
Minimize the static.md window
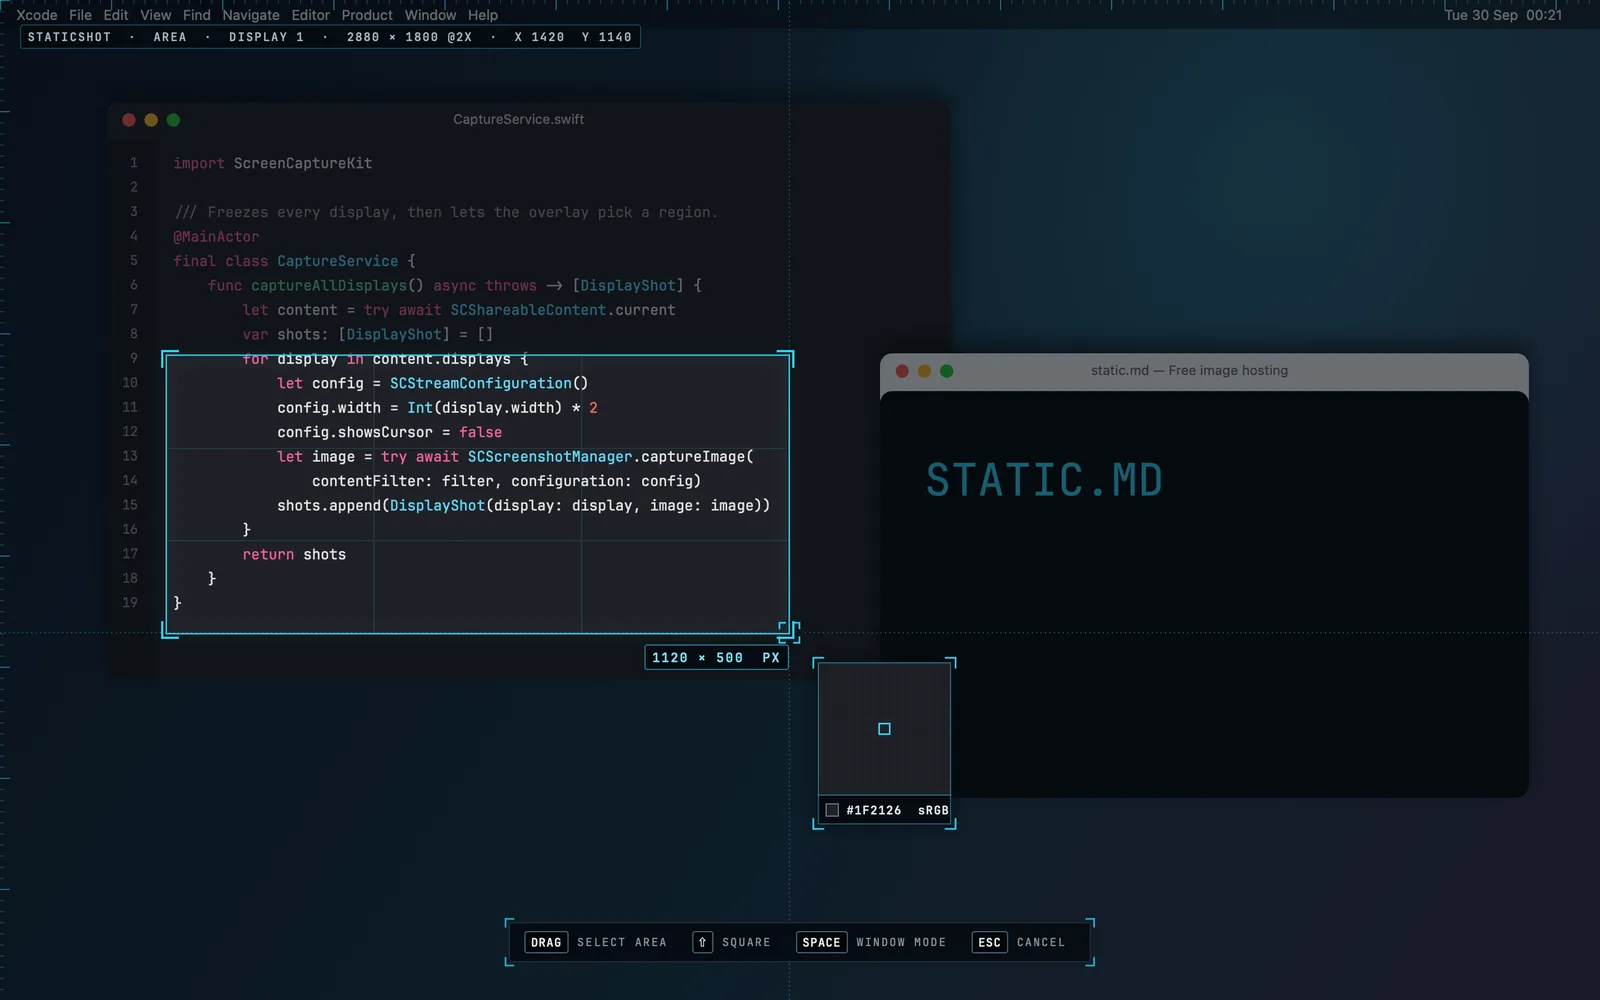(x=924, y=371)
